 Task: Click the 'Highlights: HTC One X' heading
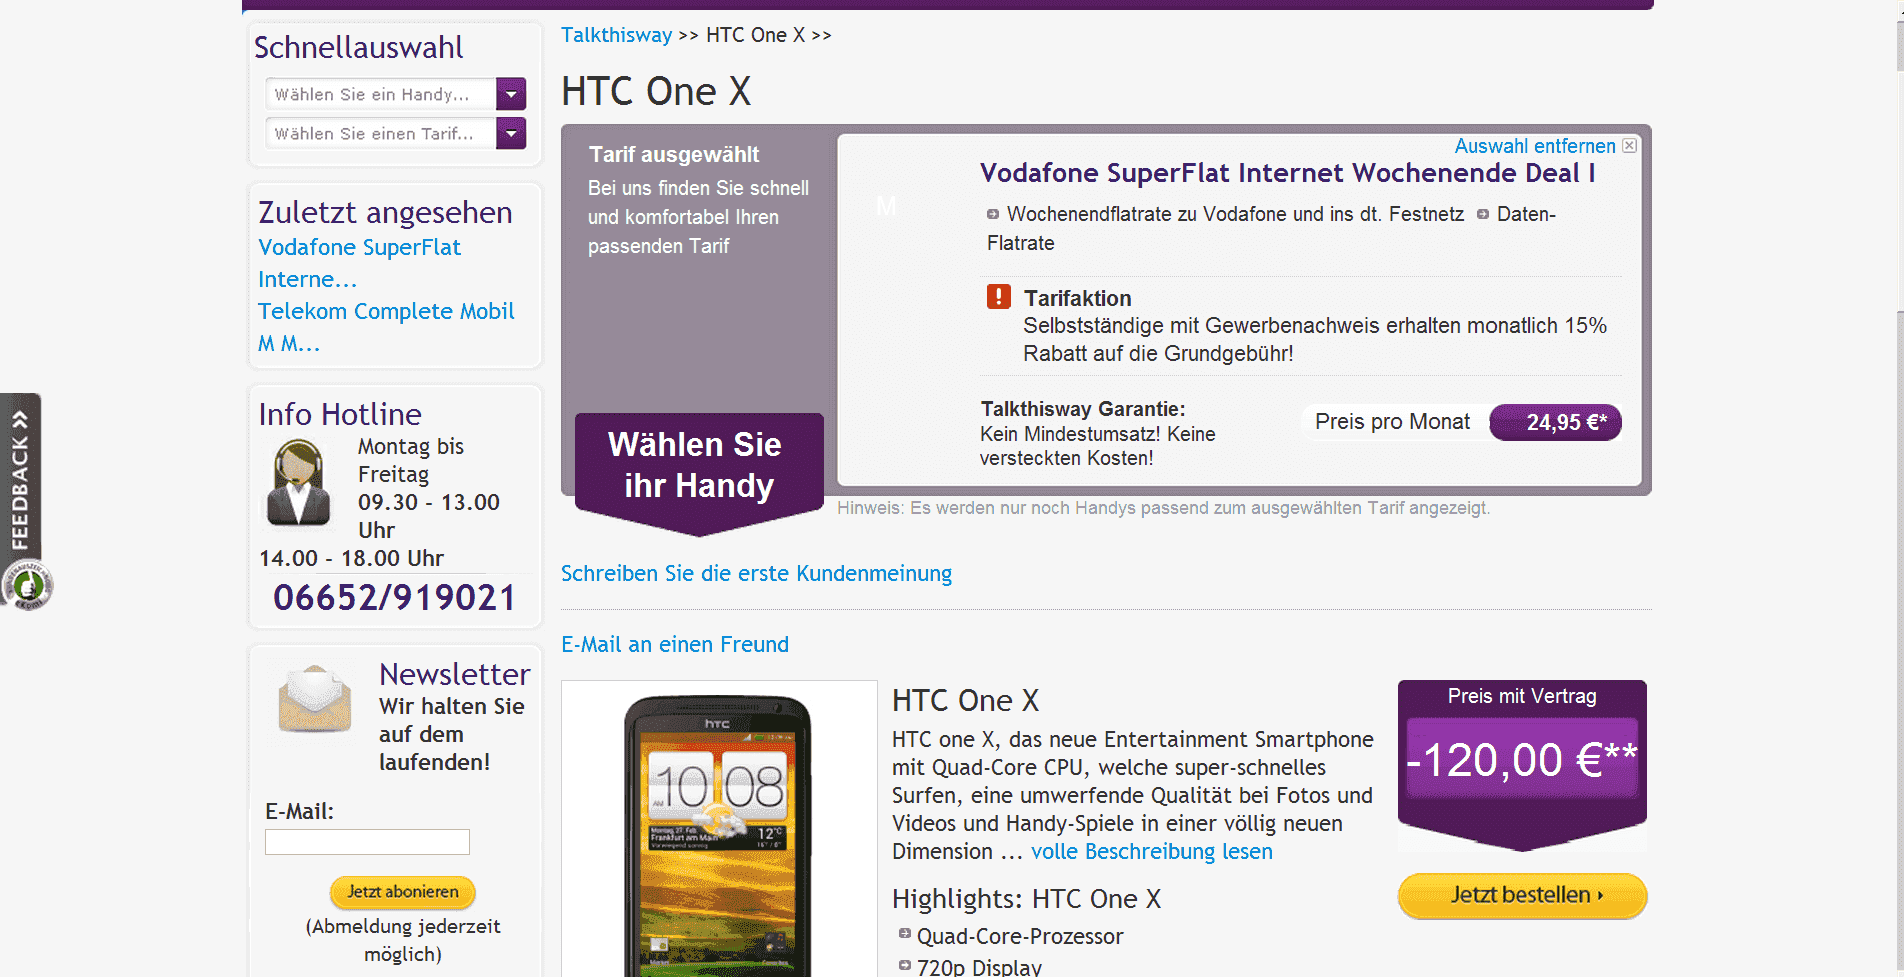pyautogui.click(x=1027, y=899)
